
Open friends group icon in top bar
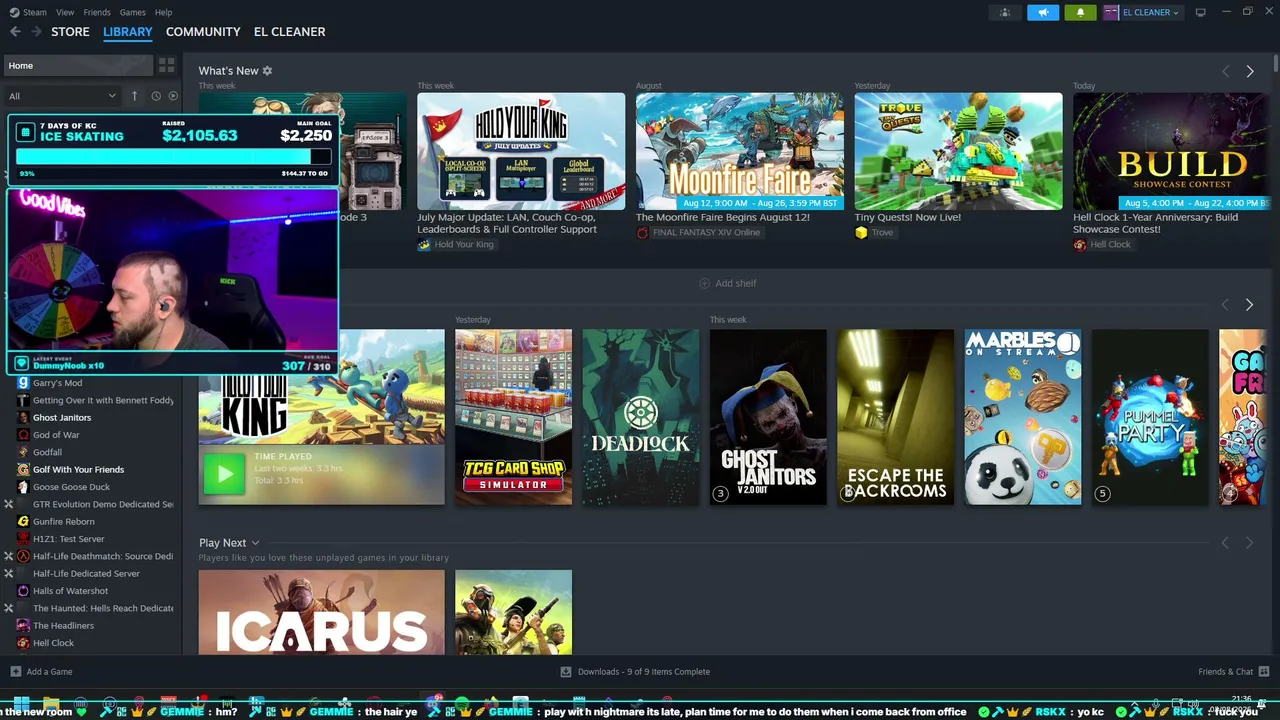[1005, 12]
